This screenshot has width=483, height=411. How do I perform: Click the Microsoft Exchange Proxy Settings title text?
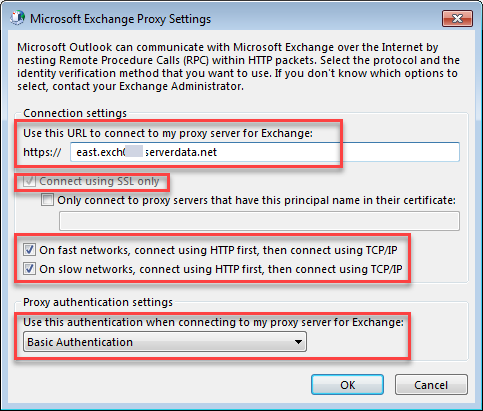click(x=120, y=19)
